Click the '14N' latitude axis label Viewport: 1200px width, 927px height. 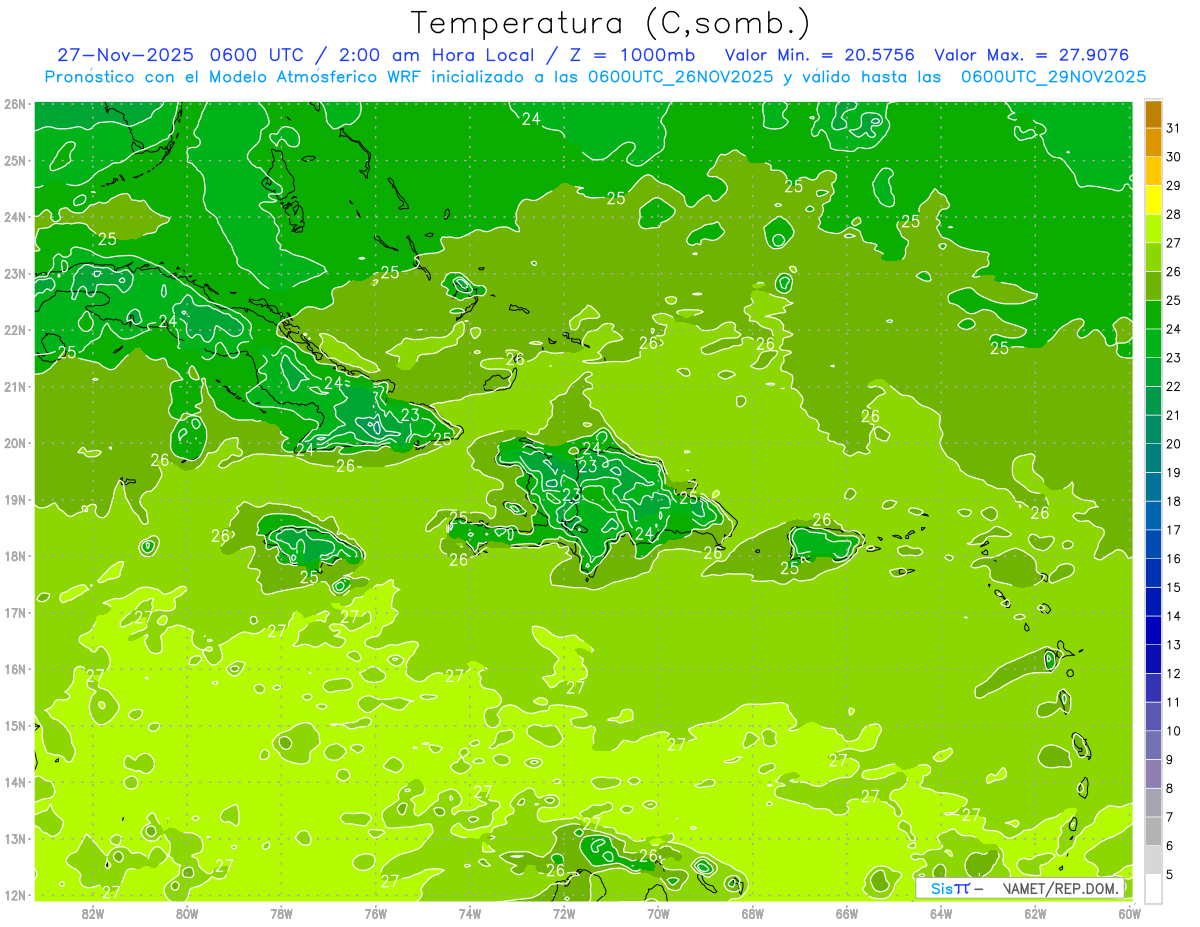15,782
